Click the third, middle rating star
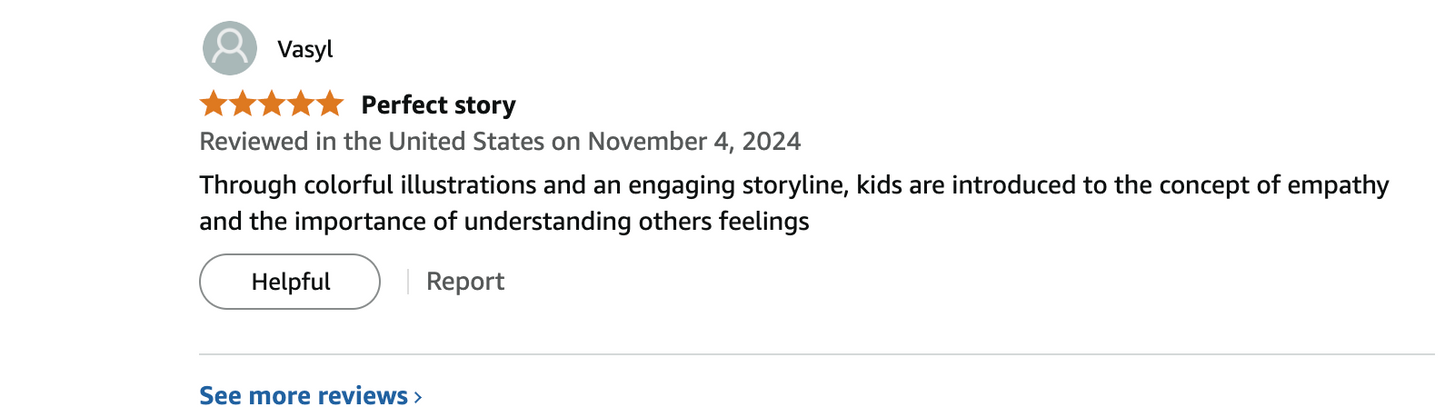The height and width of the screenshot is (407, 1445). point(271,104)
